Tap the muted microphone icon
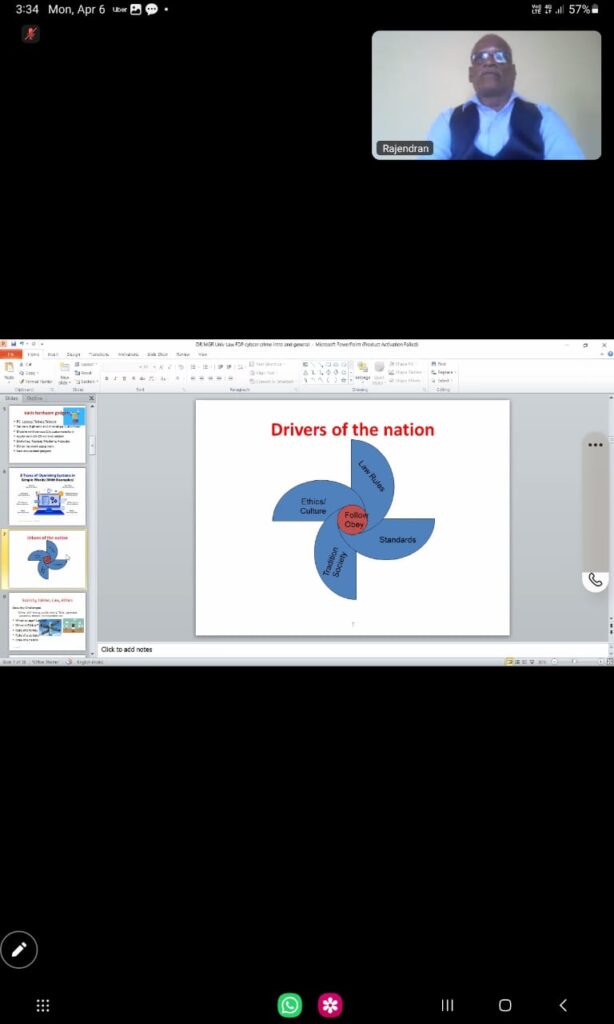The height and width of the screenshot is (1024, 614). [x=31, y=34]
